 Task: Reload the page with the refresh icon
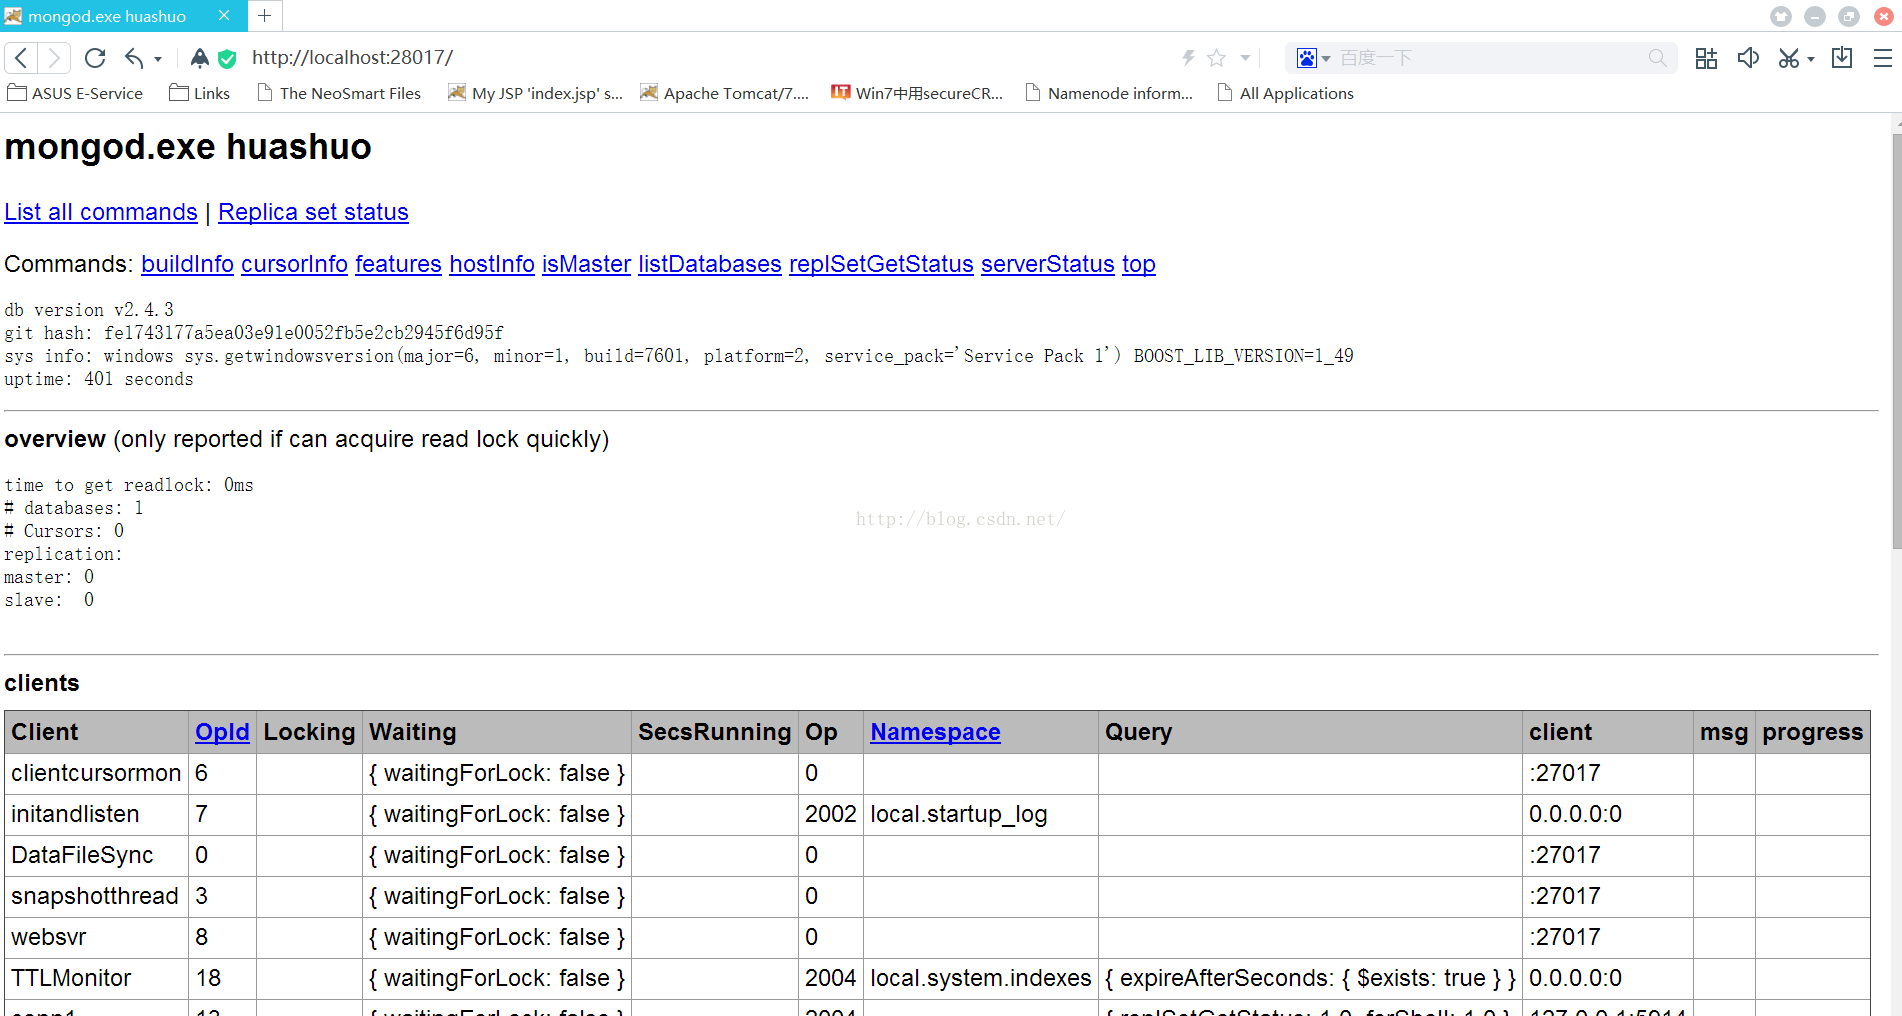click(95, 58)
